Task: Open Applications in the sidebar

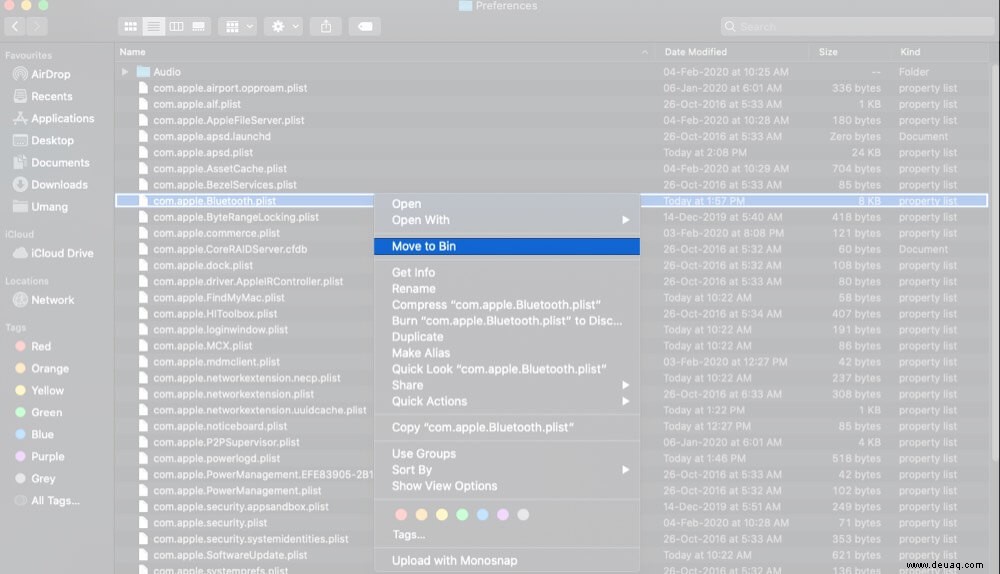Action: pyautogui.click(x=54, y=118)
